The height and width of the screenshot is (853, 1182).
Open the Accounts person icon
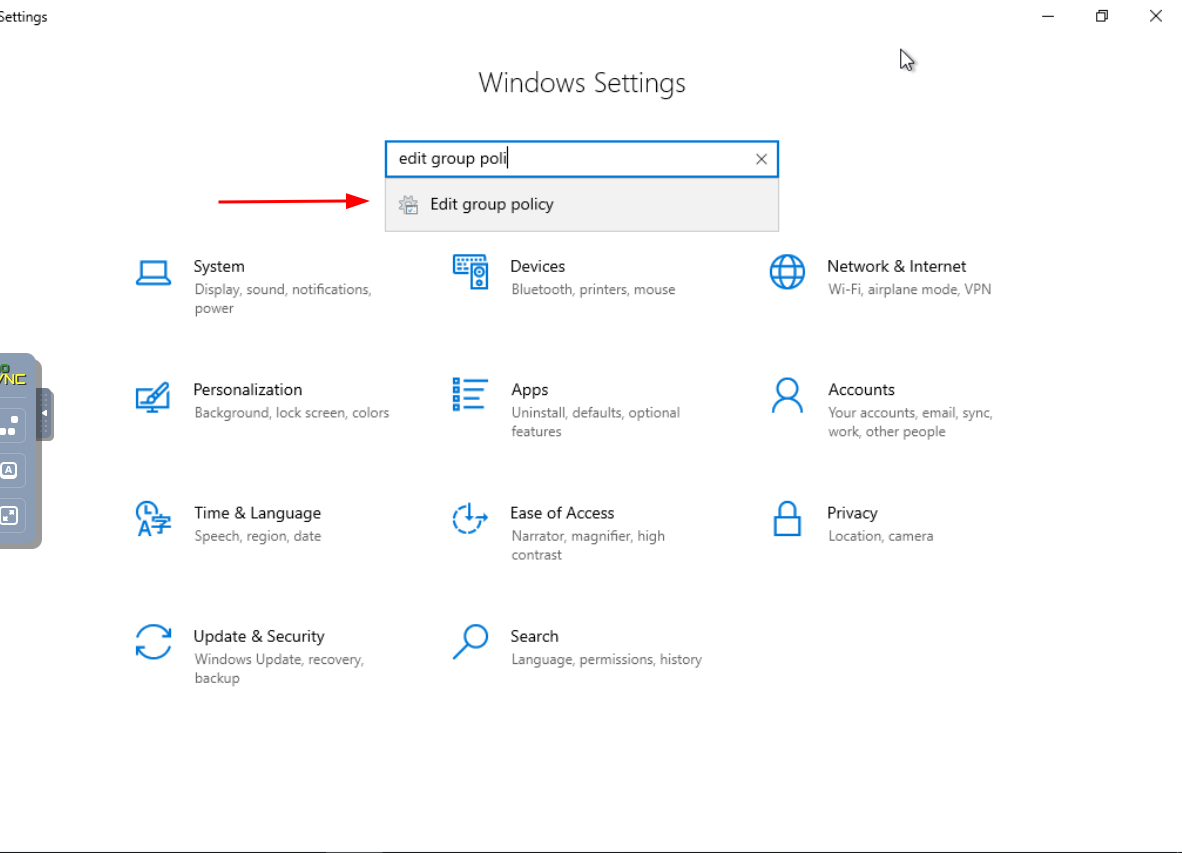click(787, 396)
